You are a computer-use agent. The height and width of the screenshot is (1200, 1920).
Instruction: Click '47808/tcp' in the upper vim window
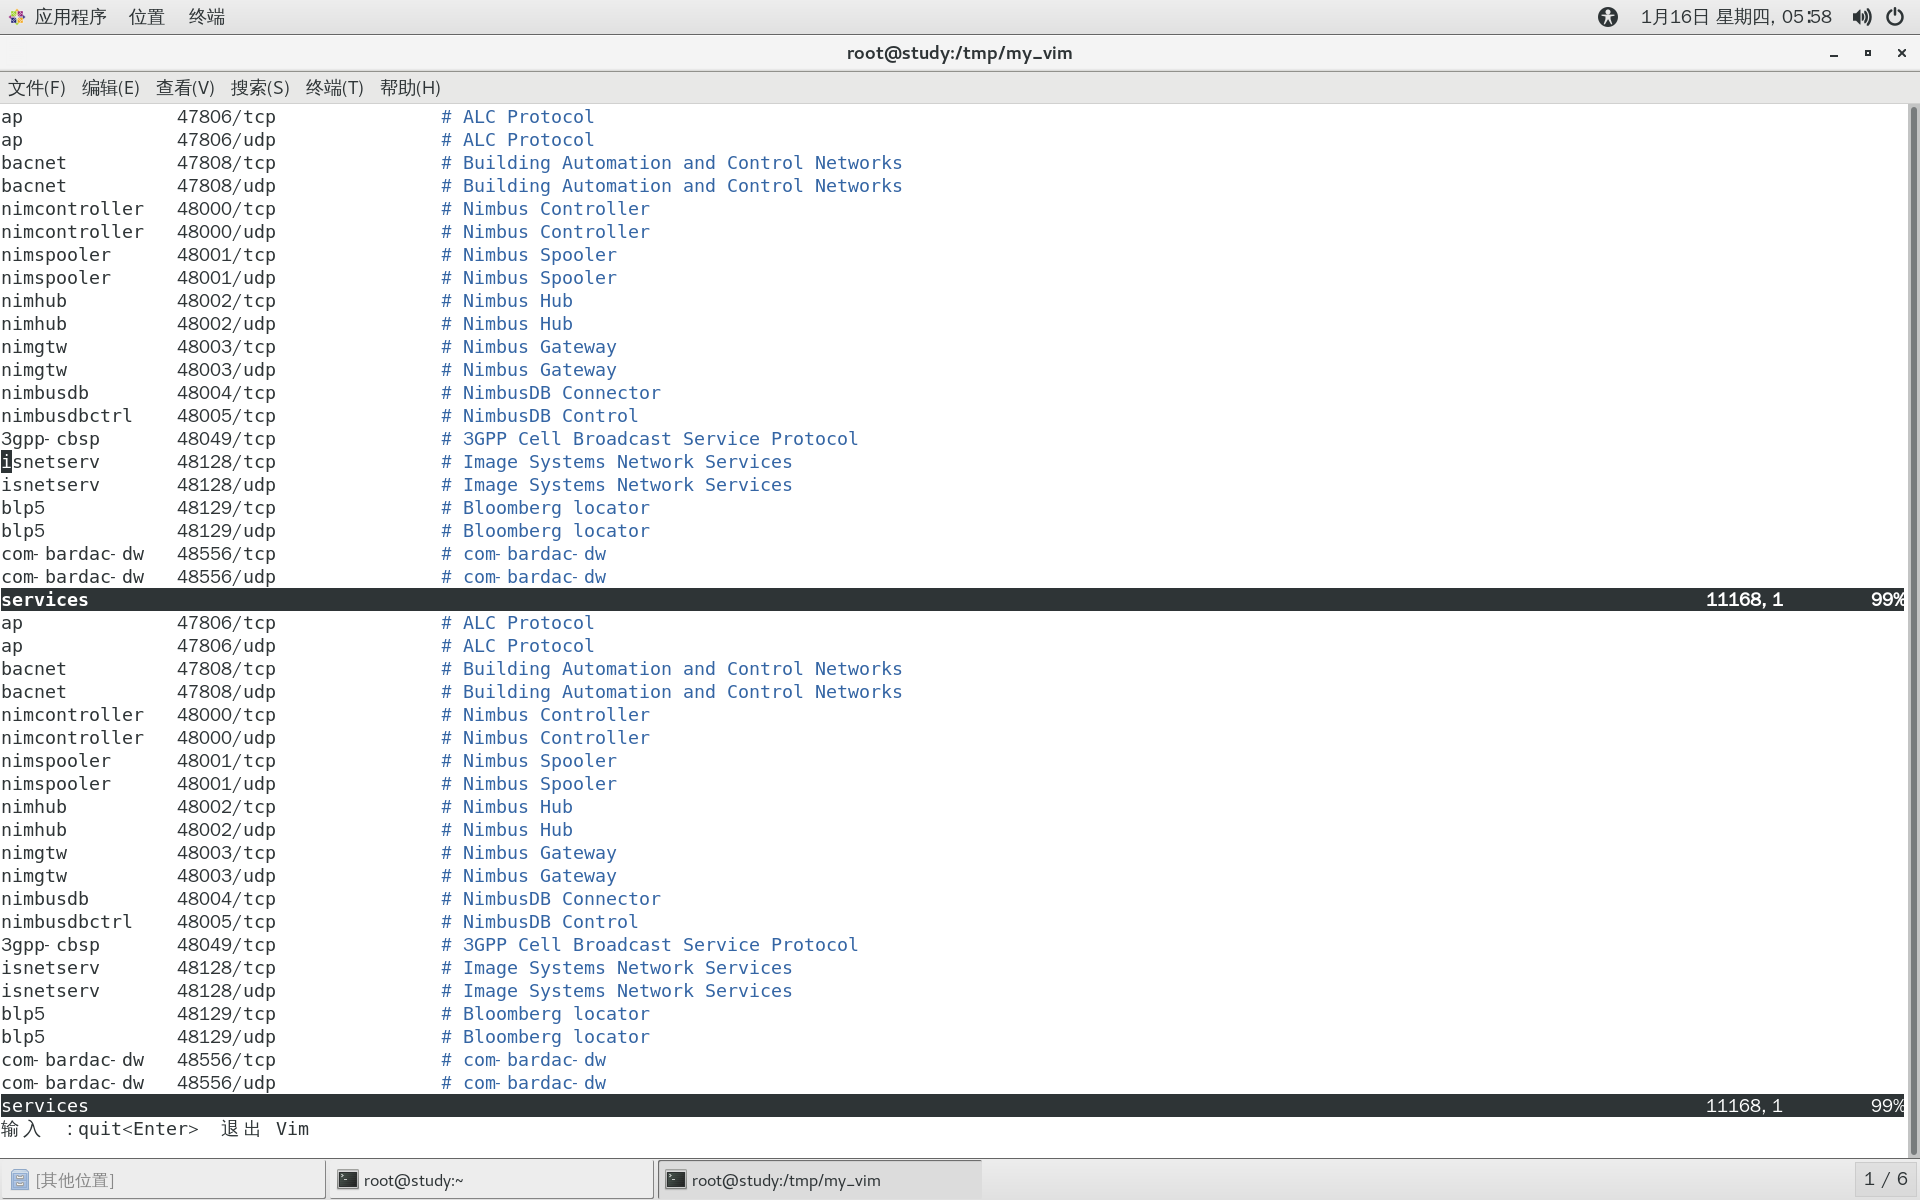point(226,163)
